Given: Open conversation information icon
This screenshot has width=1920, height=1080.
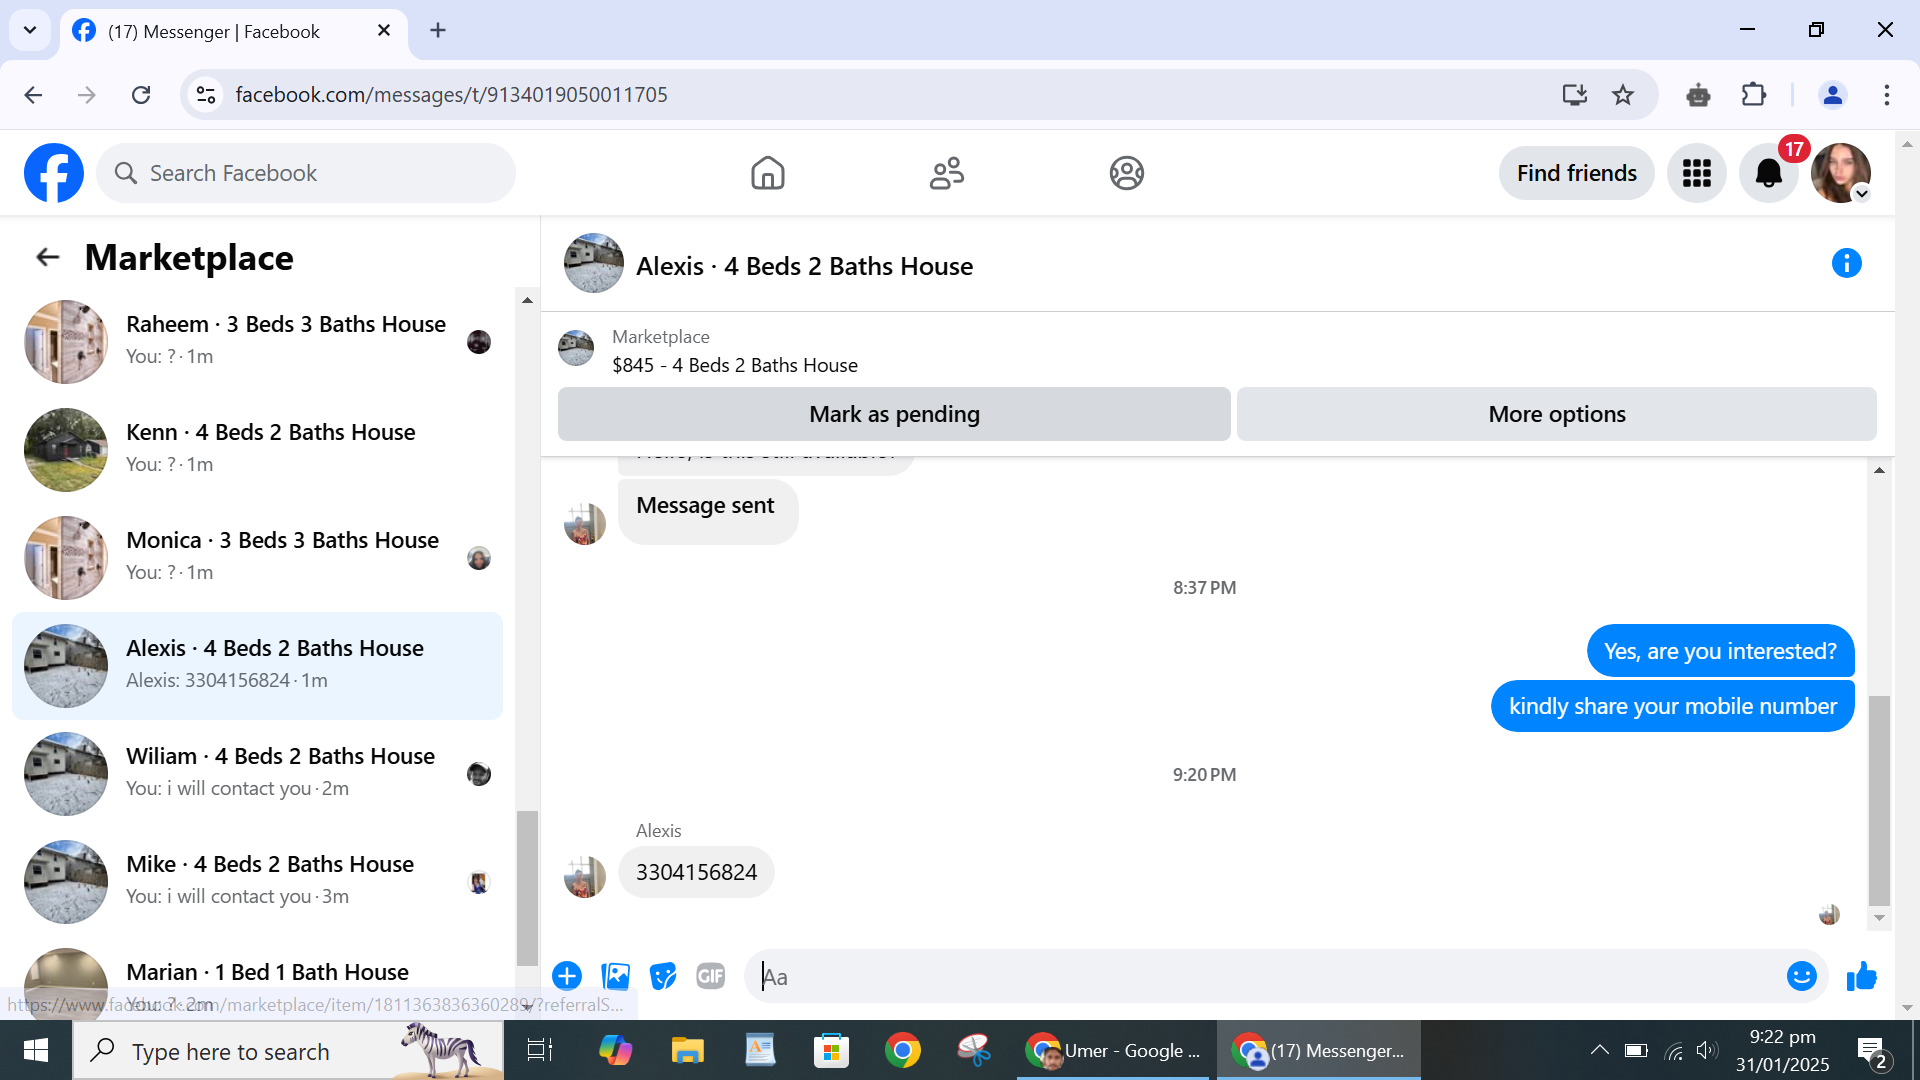Looking at the screenshot, I should point(1846,263).
